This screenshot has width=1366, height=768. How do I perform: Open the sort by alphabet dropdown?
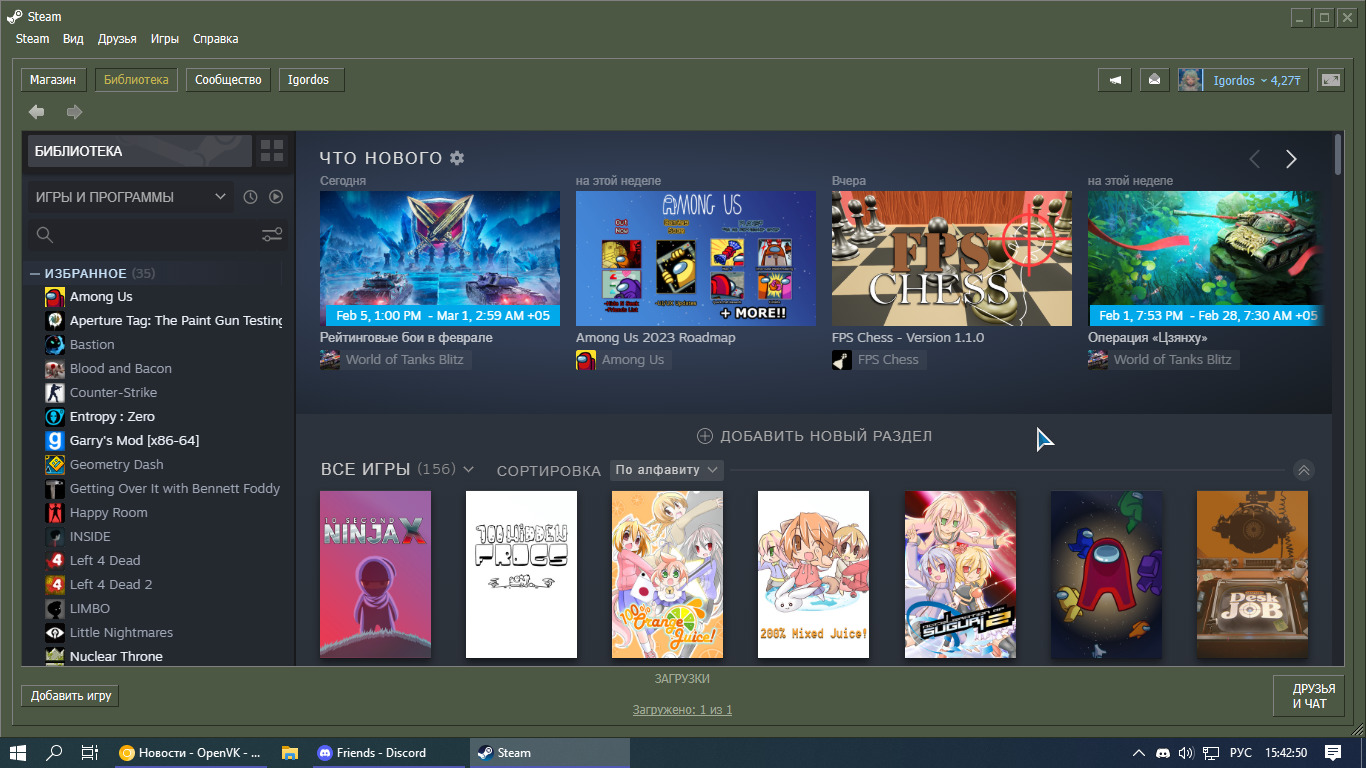(667, 470)
